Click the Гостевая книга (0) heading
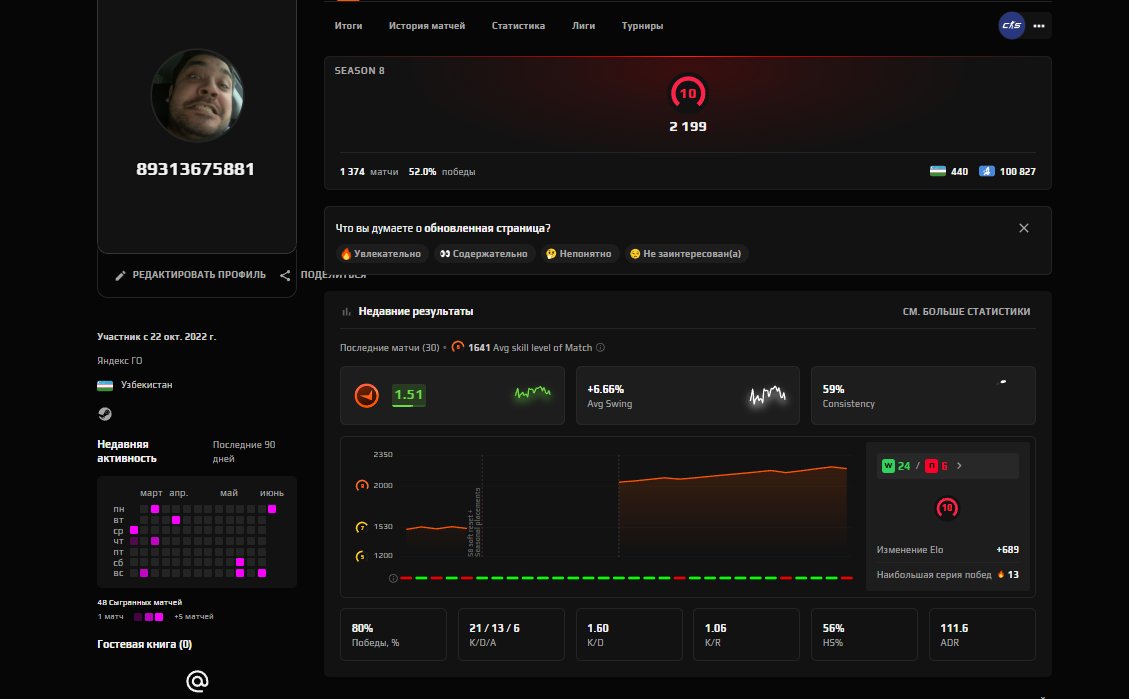This screenshot has height=699, width=1129. 145,644
